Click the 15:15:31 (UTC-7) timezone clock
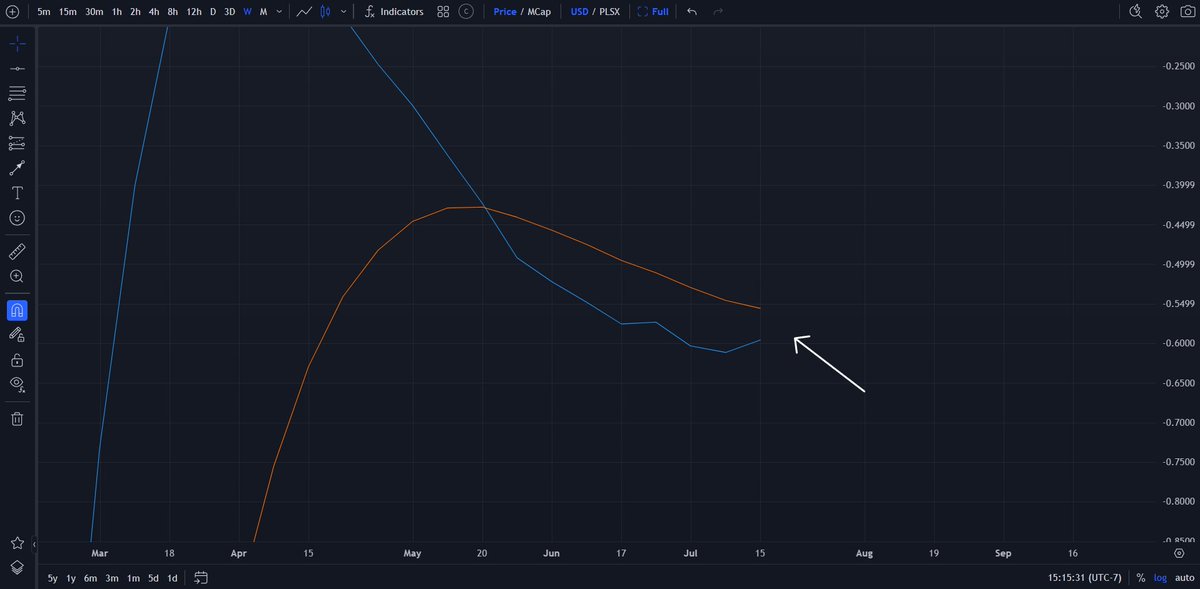The height and width of the screenshot is (589, 1200). tap(1082, 578)
